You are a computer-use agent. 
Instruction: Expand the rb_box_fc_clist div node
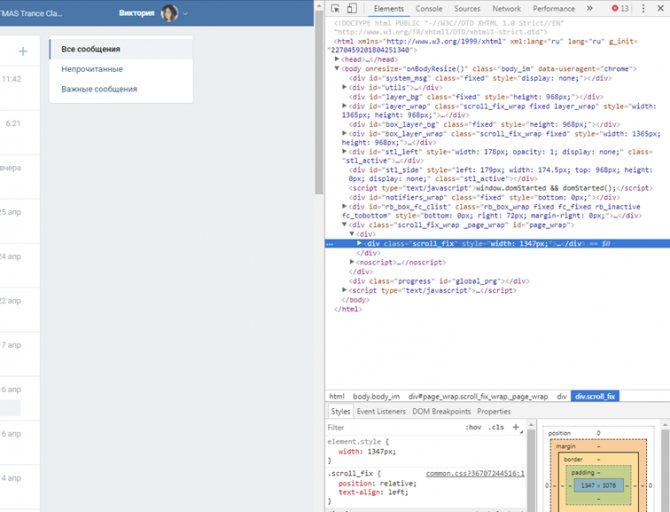[344, 206]
